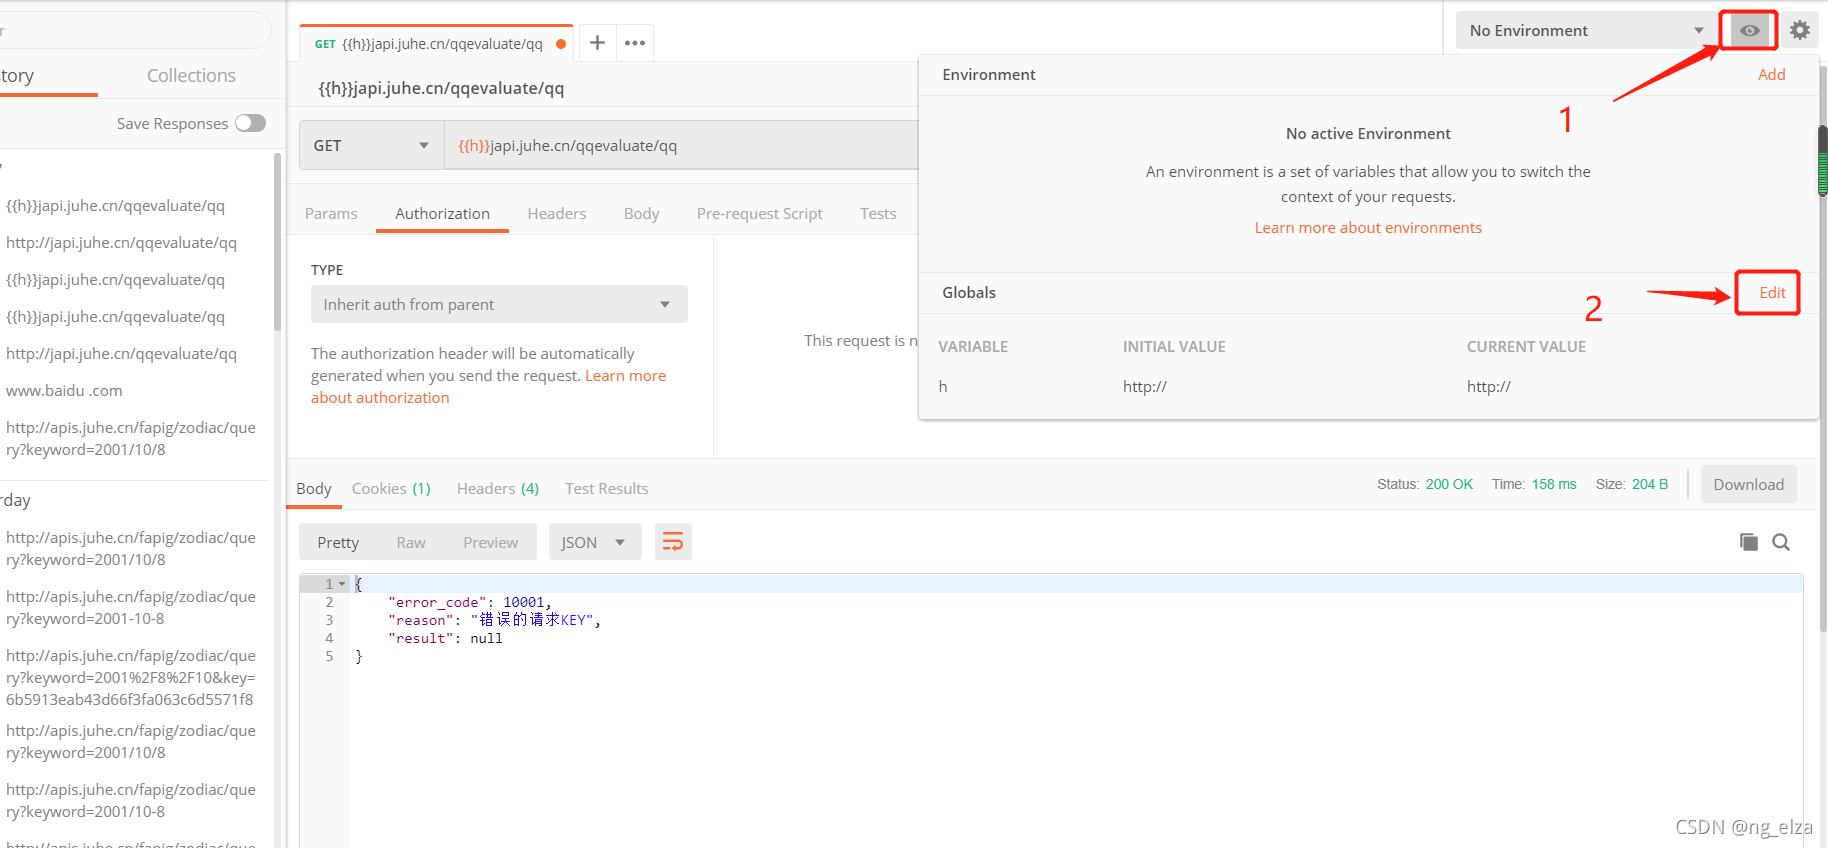
Task: Open the manage environments gear icon
Action: [1800, 31]
